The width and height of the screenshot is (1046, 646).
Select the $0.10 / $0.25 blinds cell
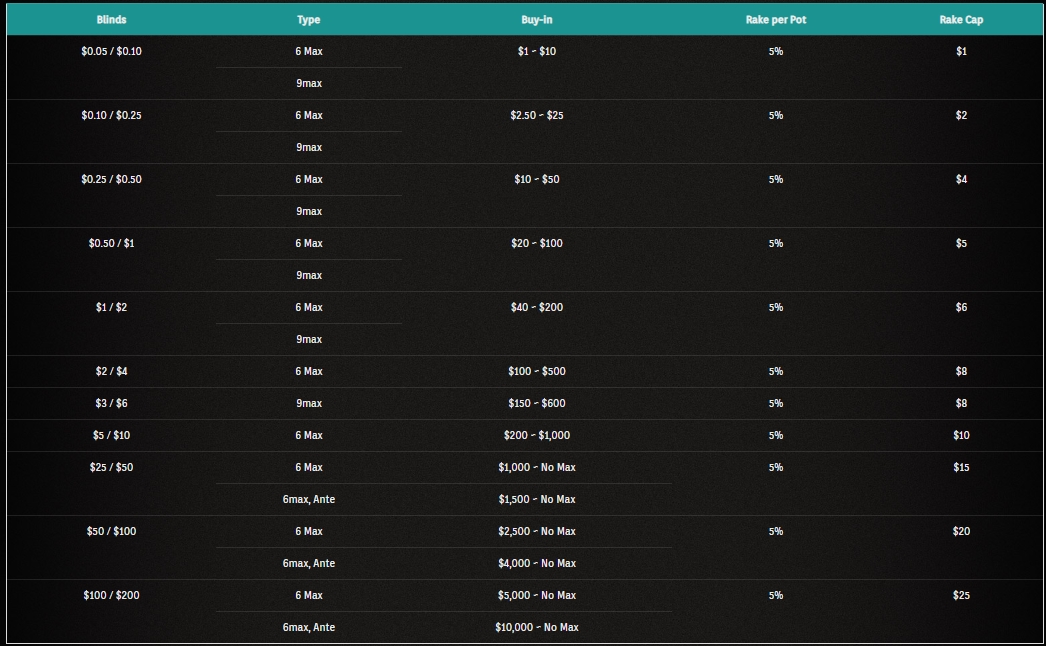(111, 115)
